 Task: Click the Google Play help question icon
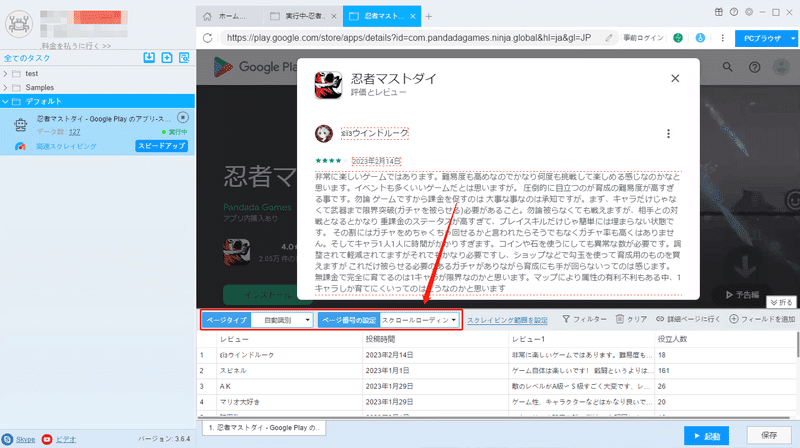tap(755, 67)
